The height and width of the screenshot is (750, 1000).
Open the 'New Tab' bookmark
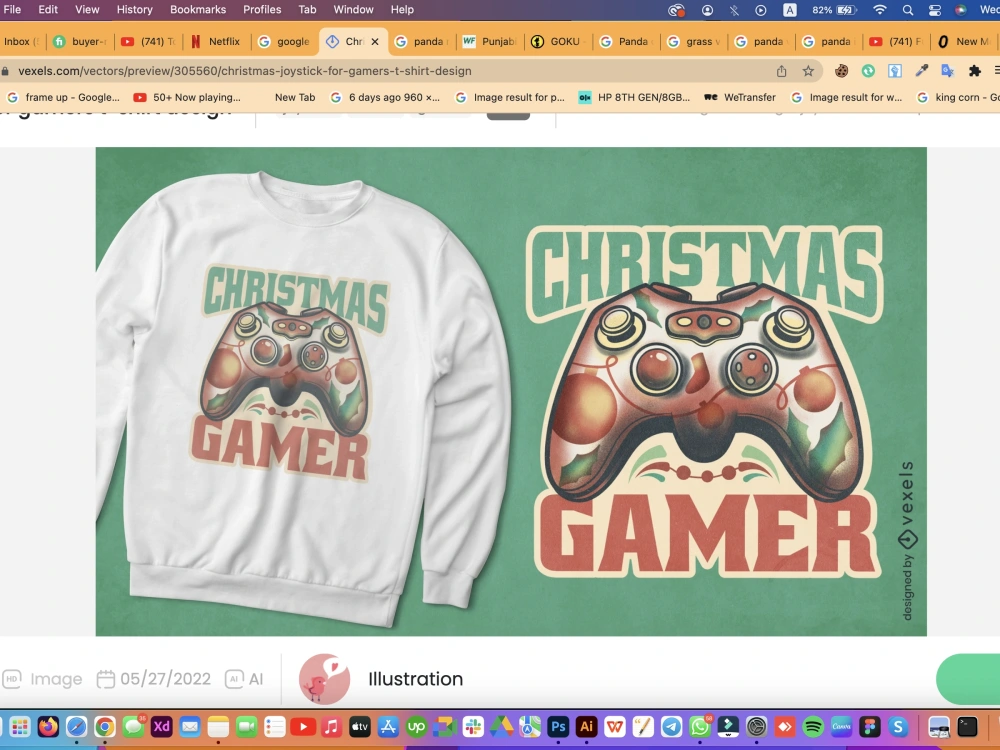[295, 98]
